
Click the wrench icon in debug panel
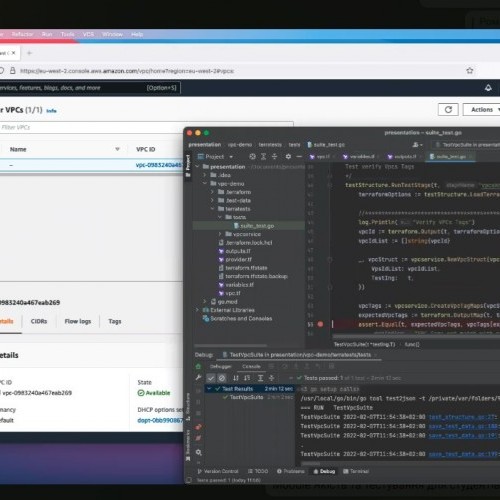(198, 378)
